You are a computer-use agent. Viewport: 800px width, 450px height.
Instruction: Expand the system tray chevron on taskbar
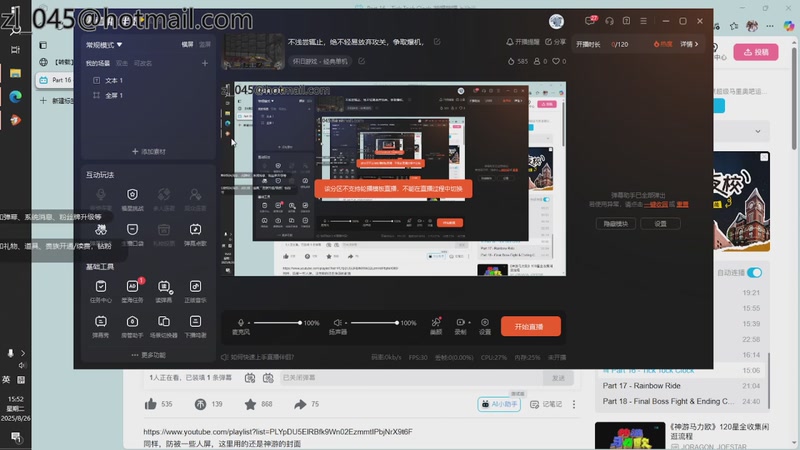coord(22,353)
